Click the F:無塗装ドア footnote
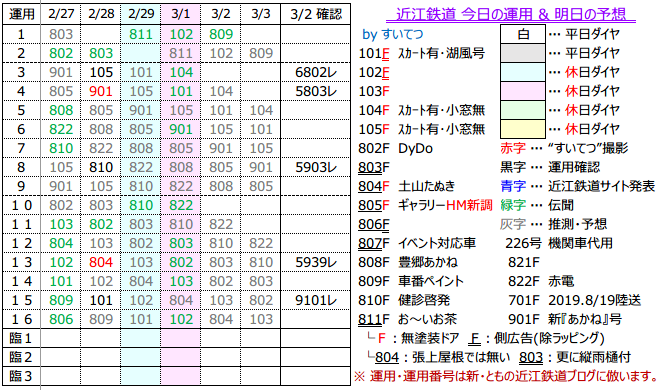668x390 pixels. coord(413,338)
